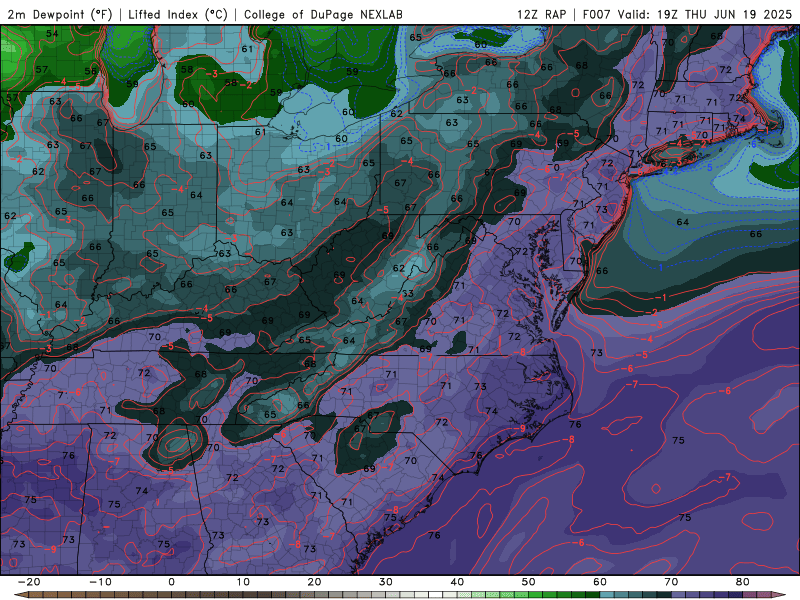Click the '2m Dewpoint (°F)' title text
Viewport: 800px width, 600px height.
(60, 14)
